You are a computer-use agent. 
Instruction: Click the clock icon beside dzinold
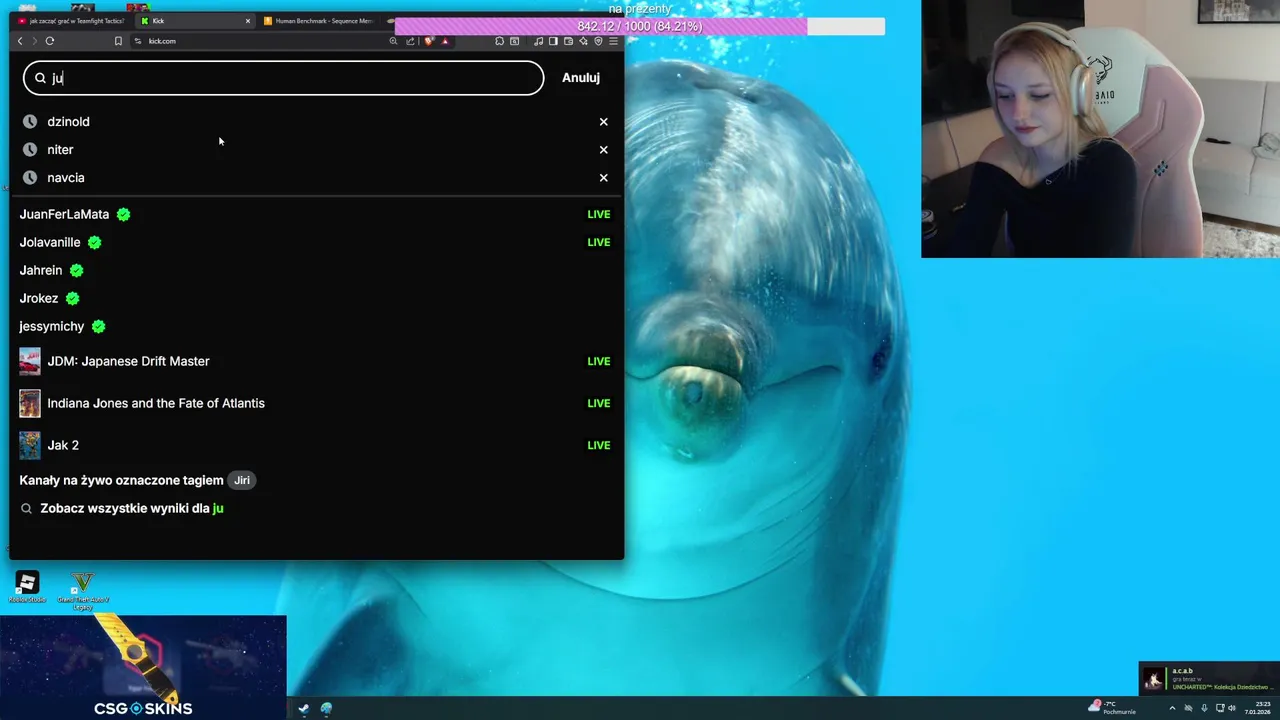[x=30, y=122]
